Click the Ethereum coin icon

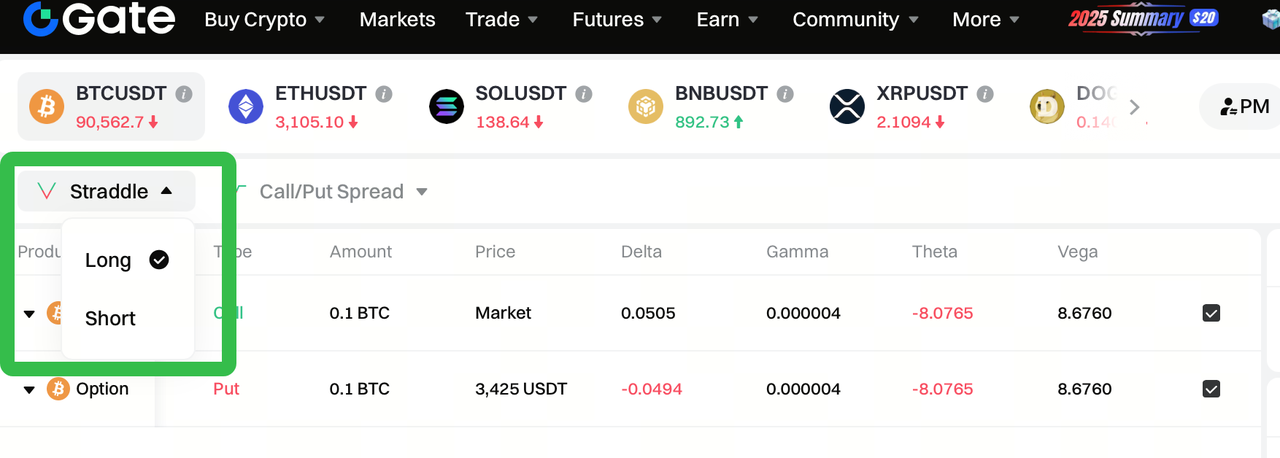pos(246,106)
